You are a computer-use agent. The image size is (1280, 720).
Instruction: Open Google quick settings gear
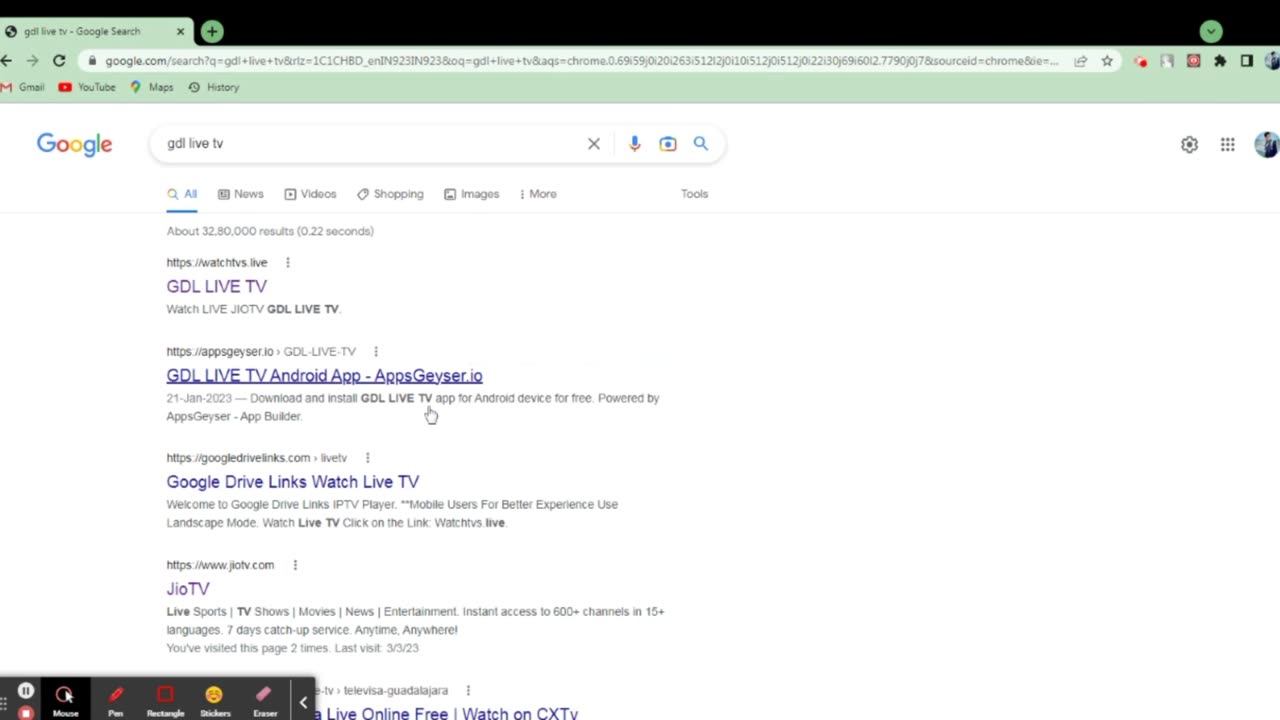[x=1189, y=145]
